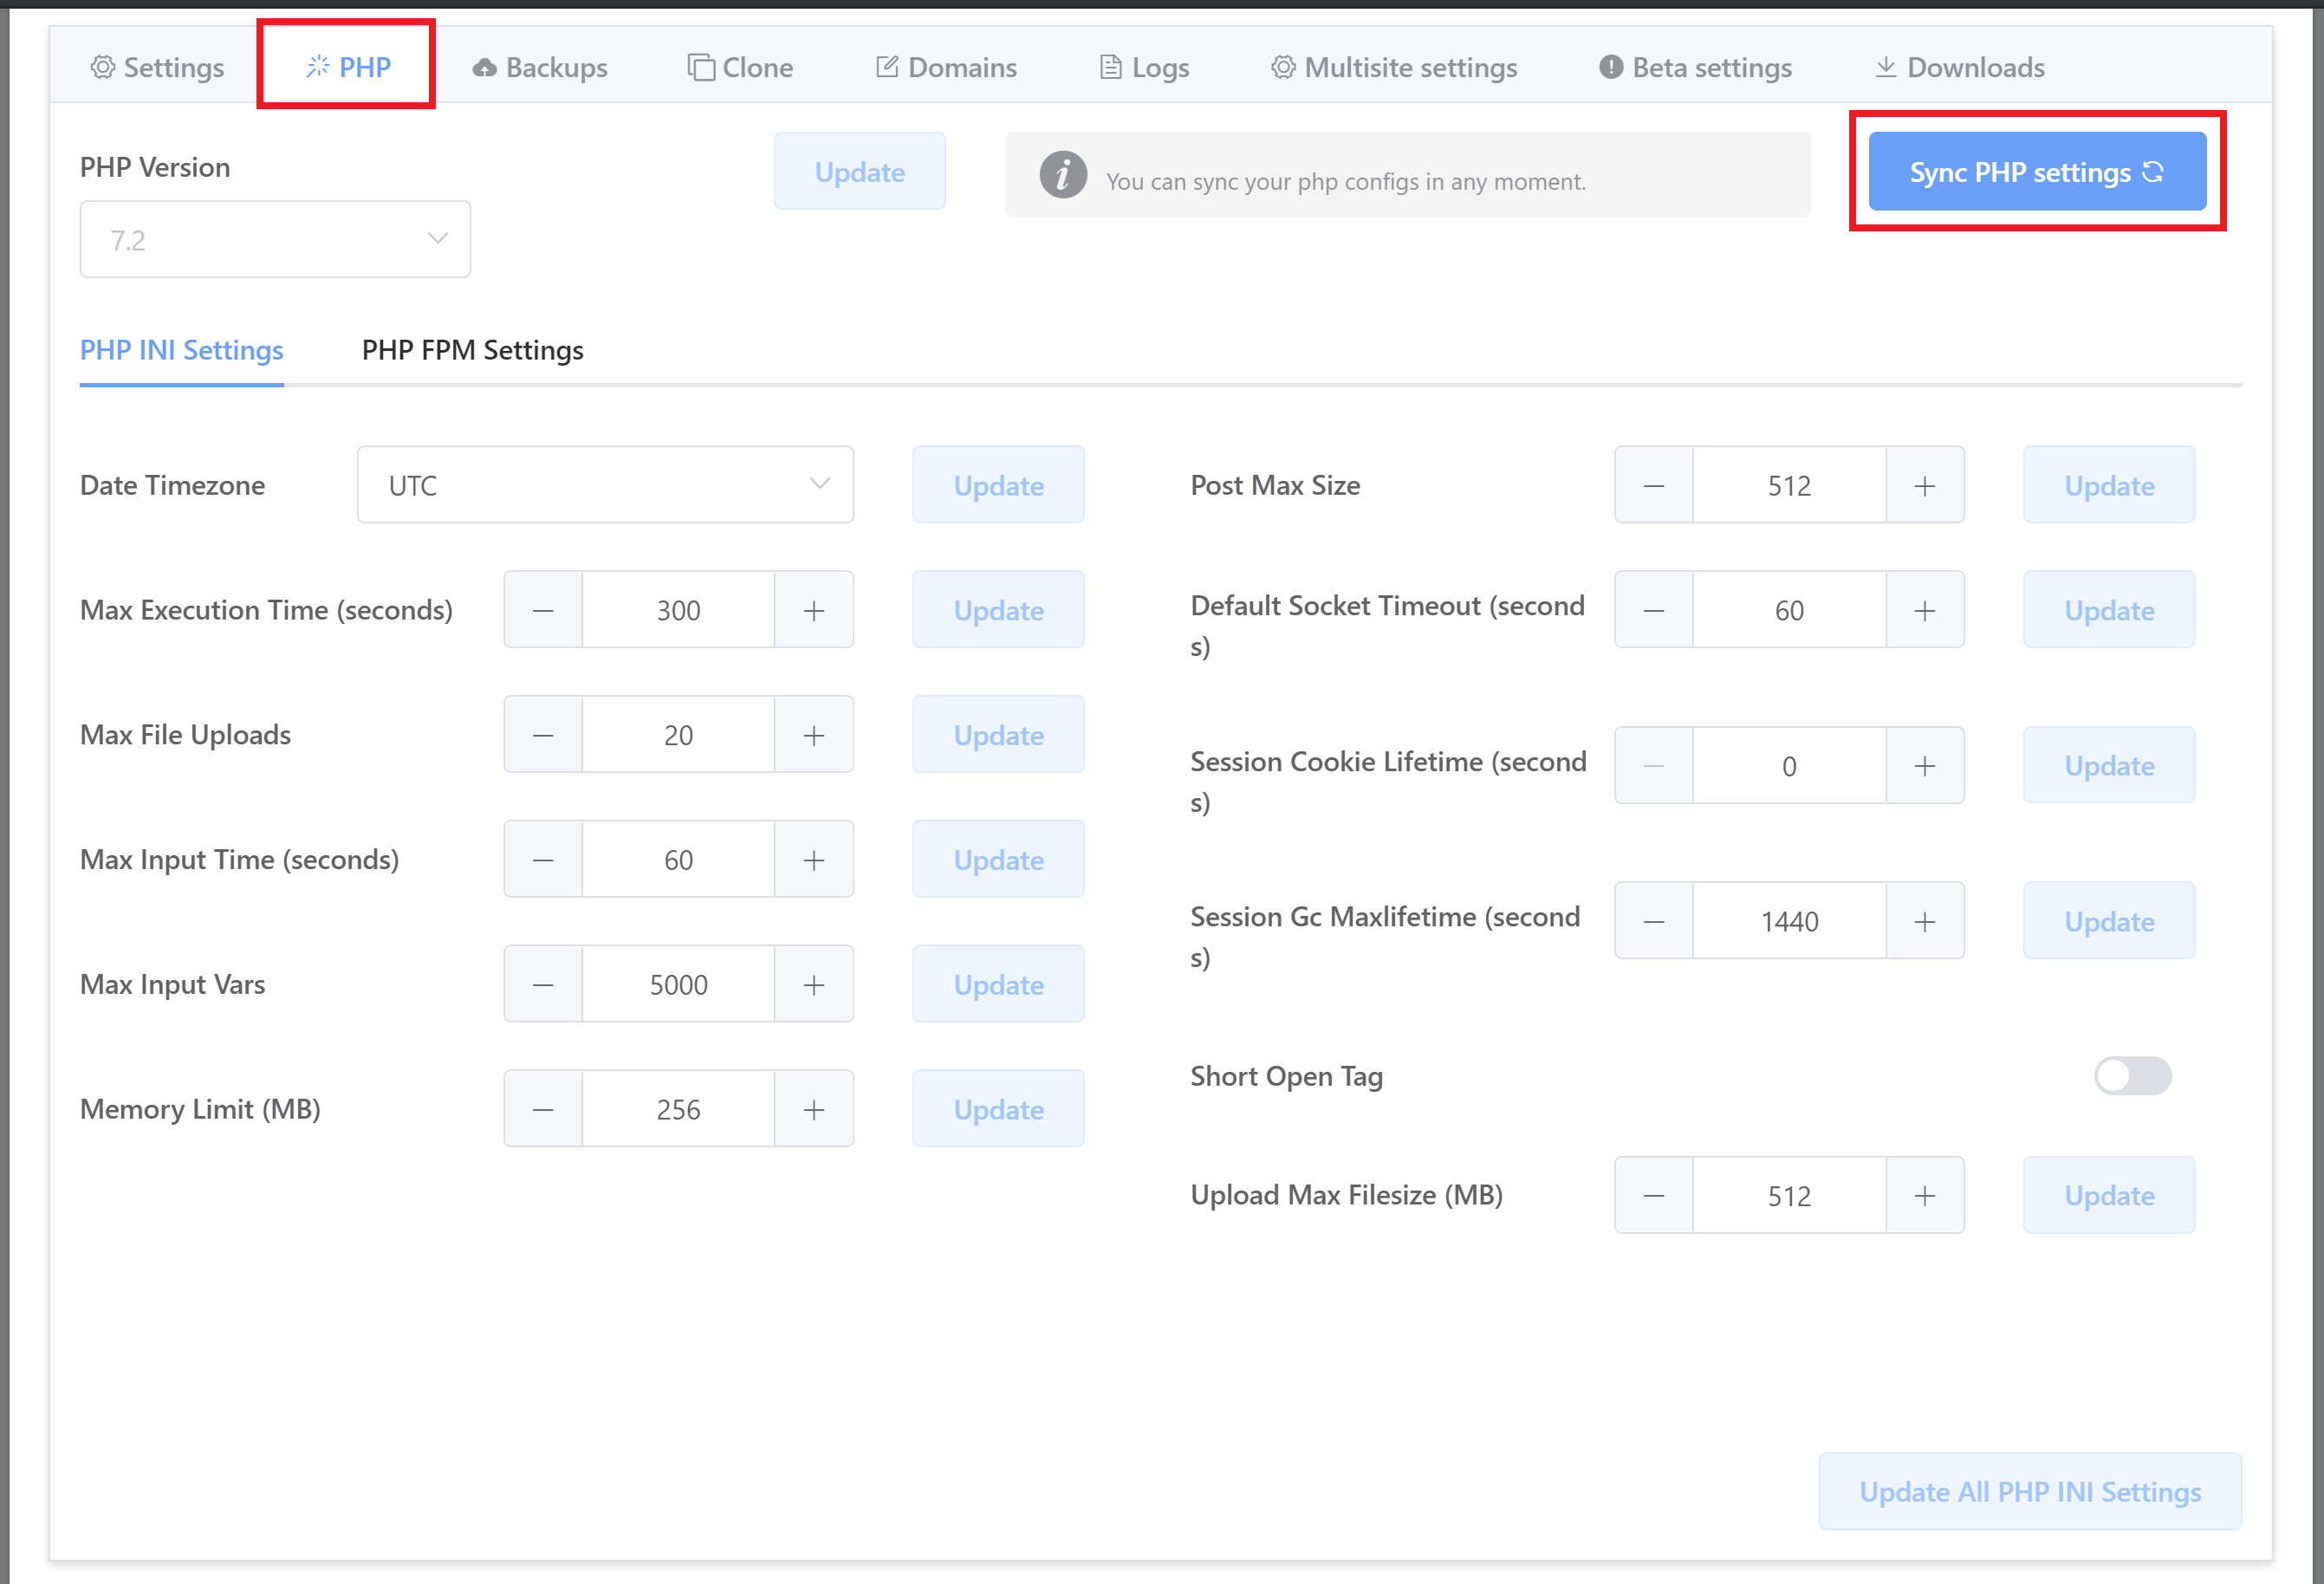Decrease Max Input Vars value
The height and width of the screenshot is (1584, 2324).
pyautogui.click(x=543, y=985)
